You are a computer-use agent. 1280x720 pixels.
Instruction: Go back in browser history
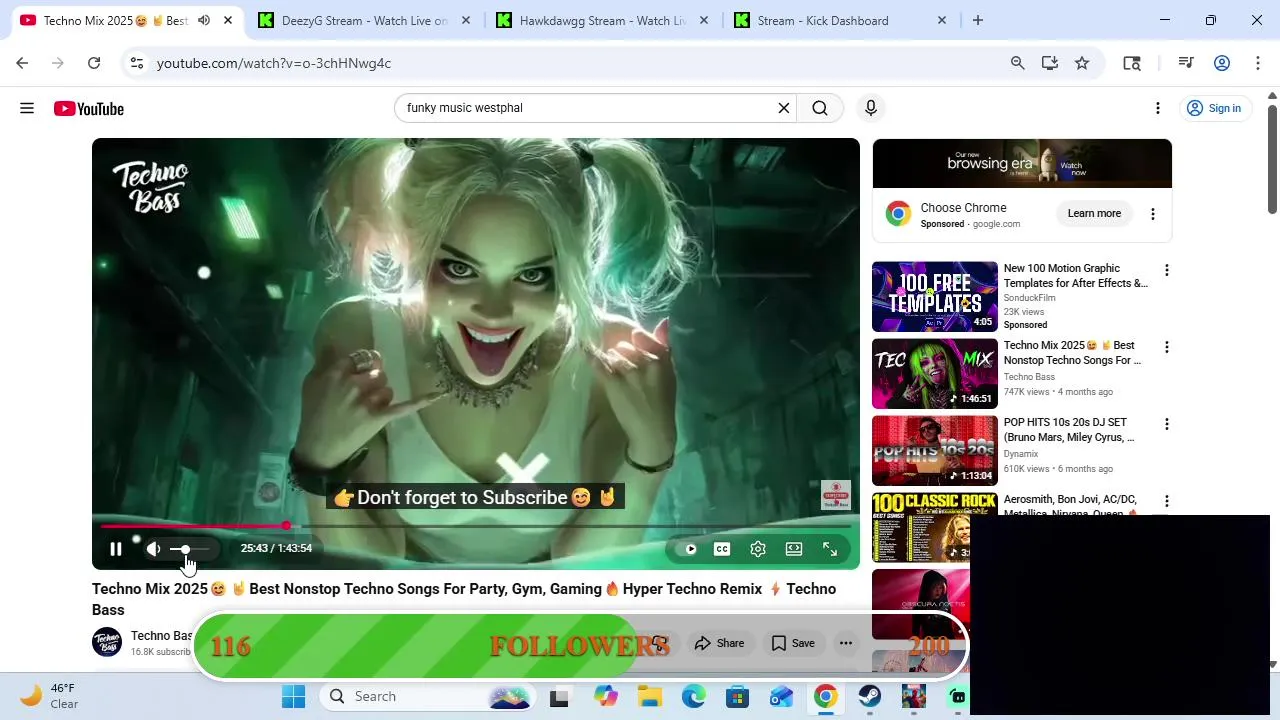(22, 63)
